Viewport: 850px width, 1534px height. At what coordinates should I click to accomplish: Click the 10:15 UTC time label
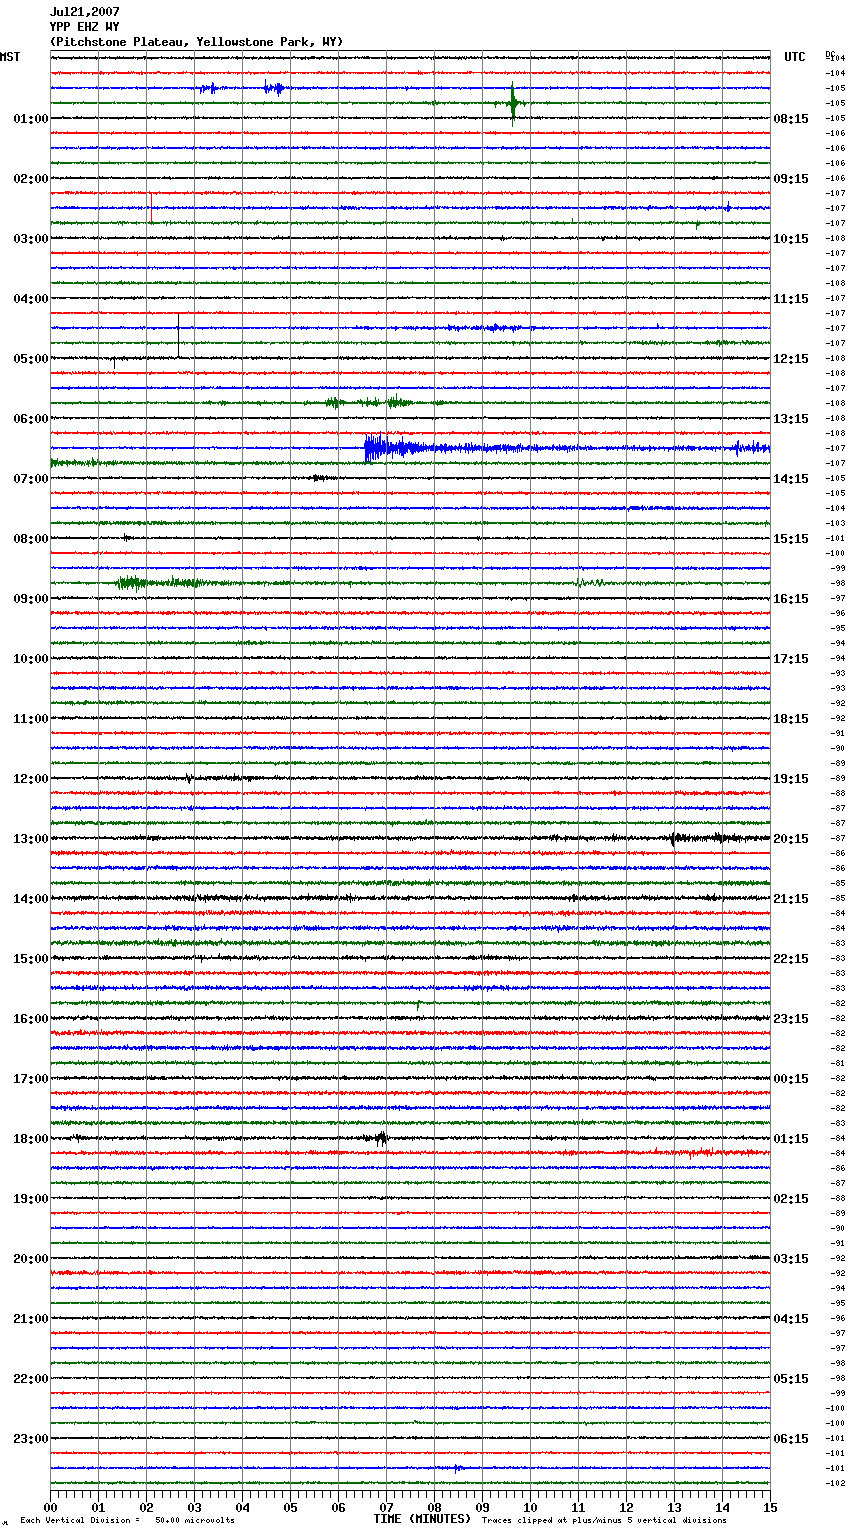791,239
